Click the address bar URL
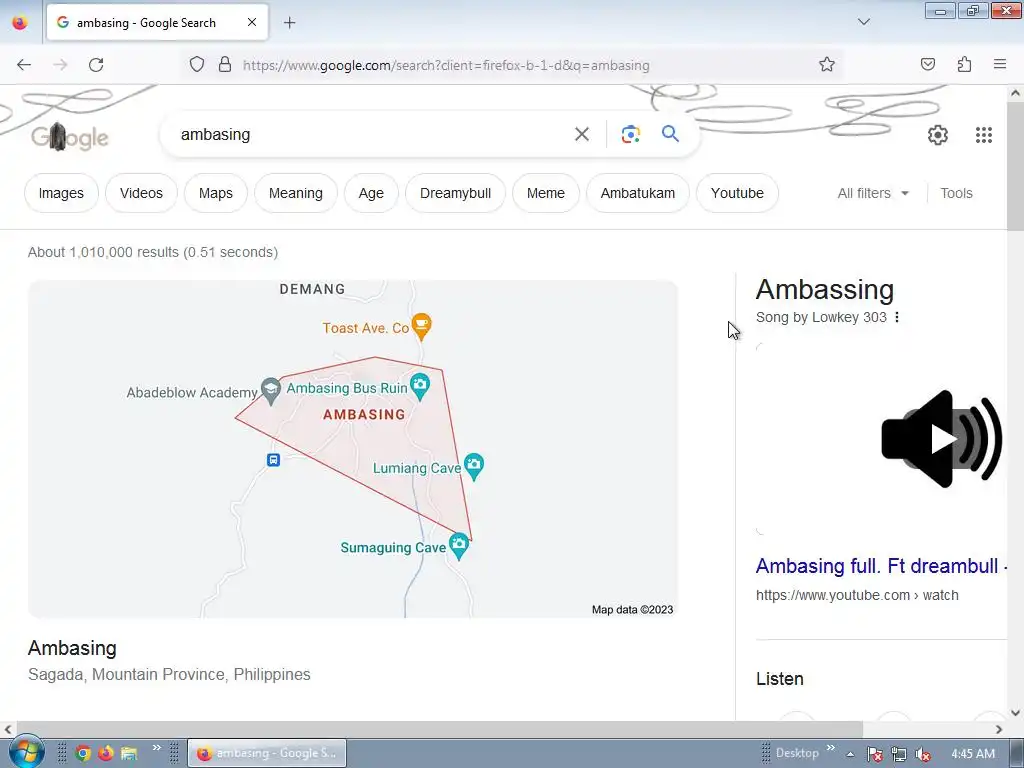Image resolution: width=1024 pixels, height=768 pixels. [x=446, y=65]
